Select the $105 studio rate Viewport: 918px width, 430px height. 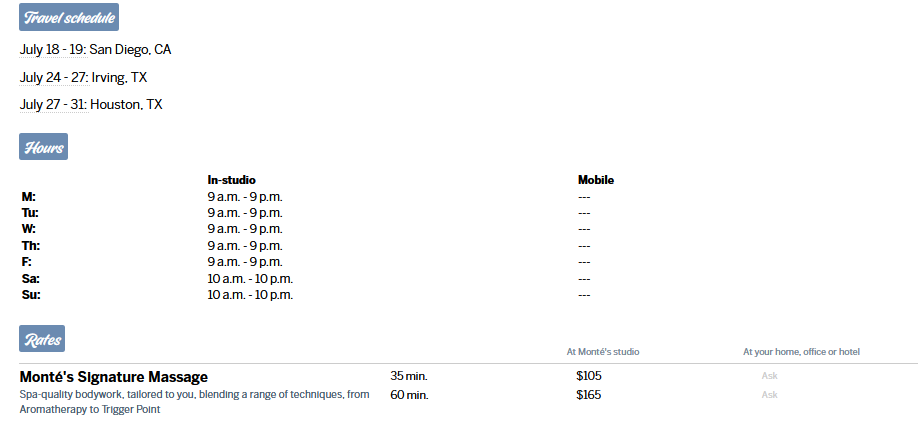click(588, 376)
